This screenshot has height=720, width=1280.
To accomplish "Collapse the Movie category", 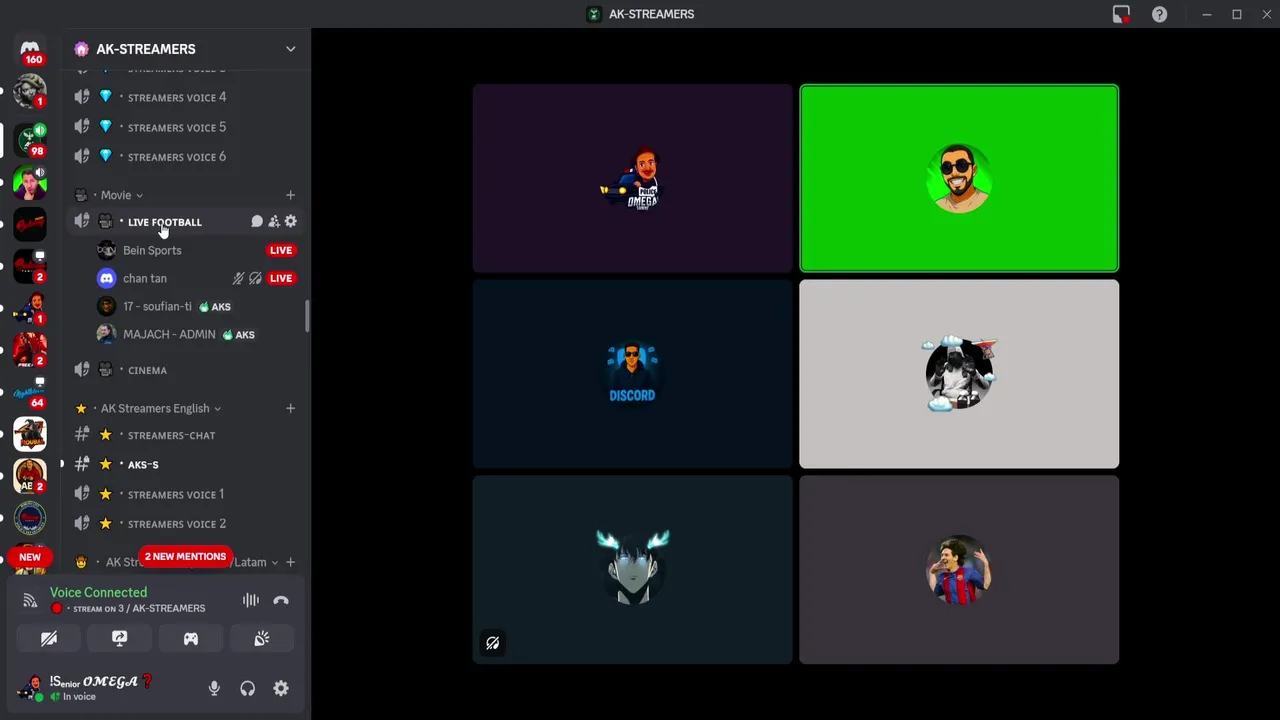I will click(x=139, y=196).
